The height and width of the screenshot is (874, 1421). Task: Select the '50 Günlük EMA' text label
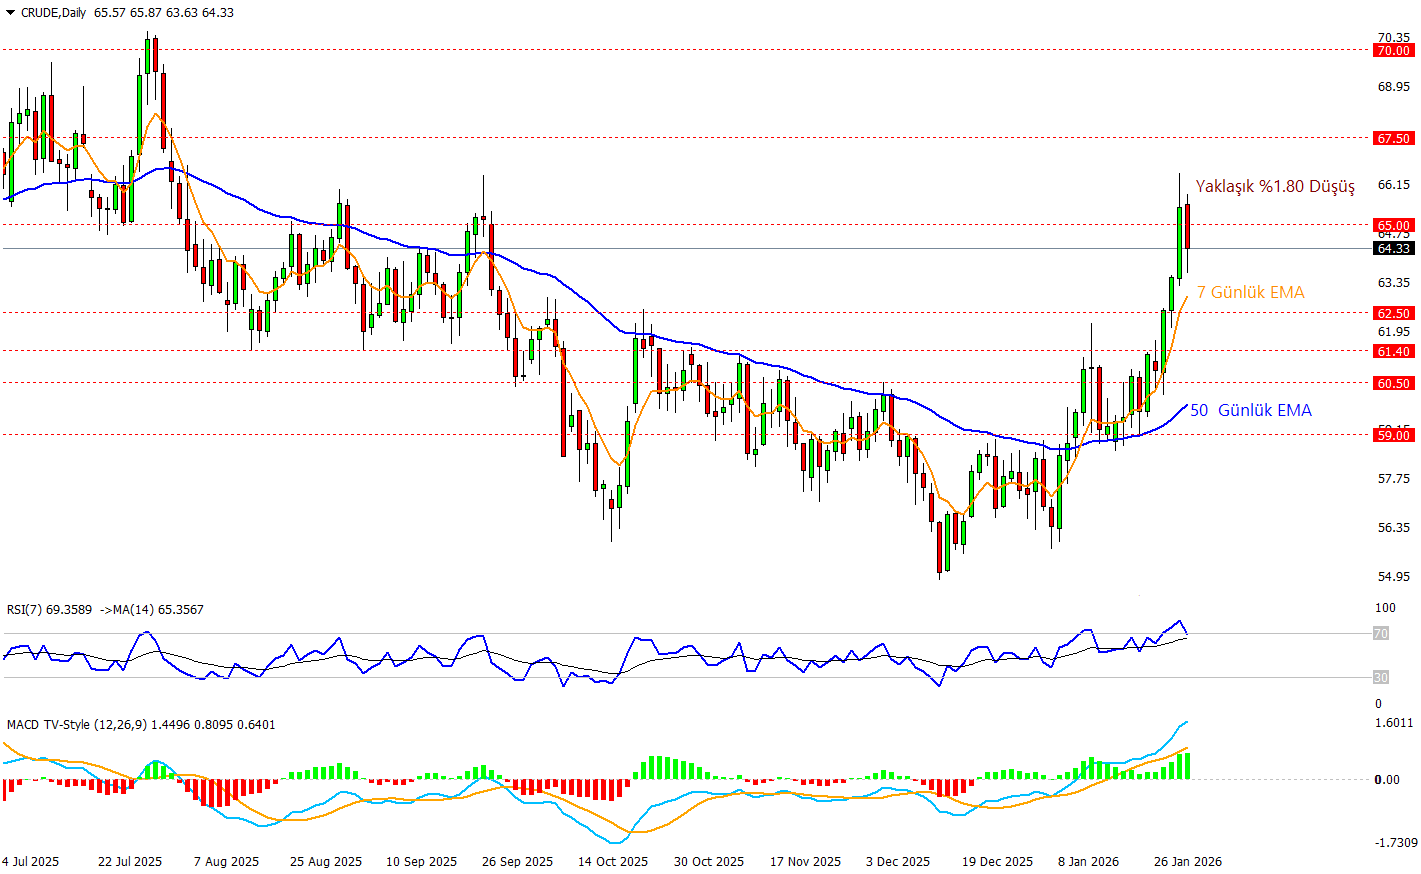coord(1250,411)
